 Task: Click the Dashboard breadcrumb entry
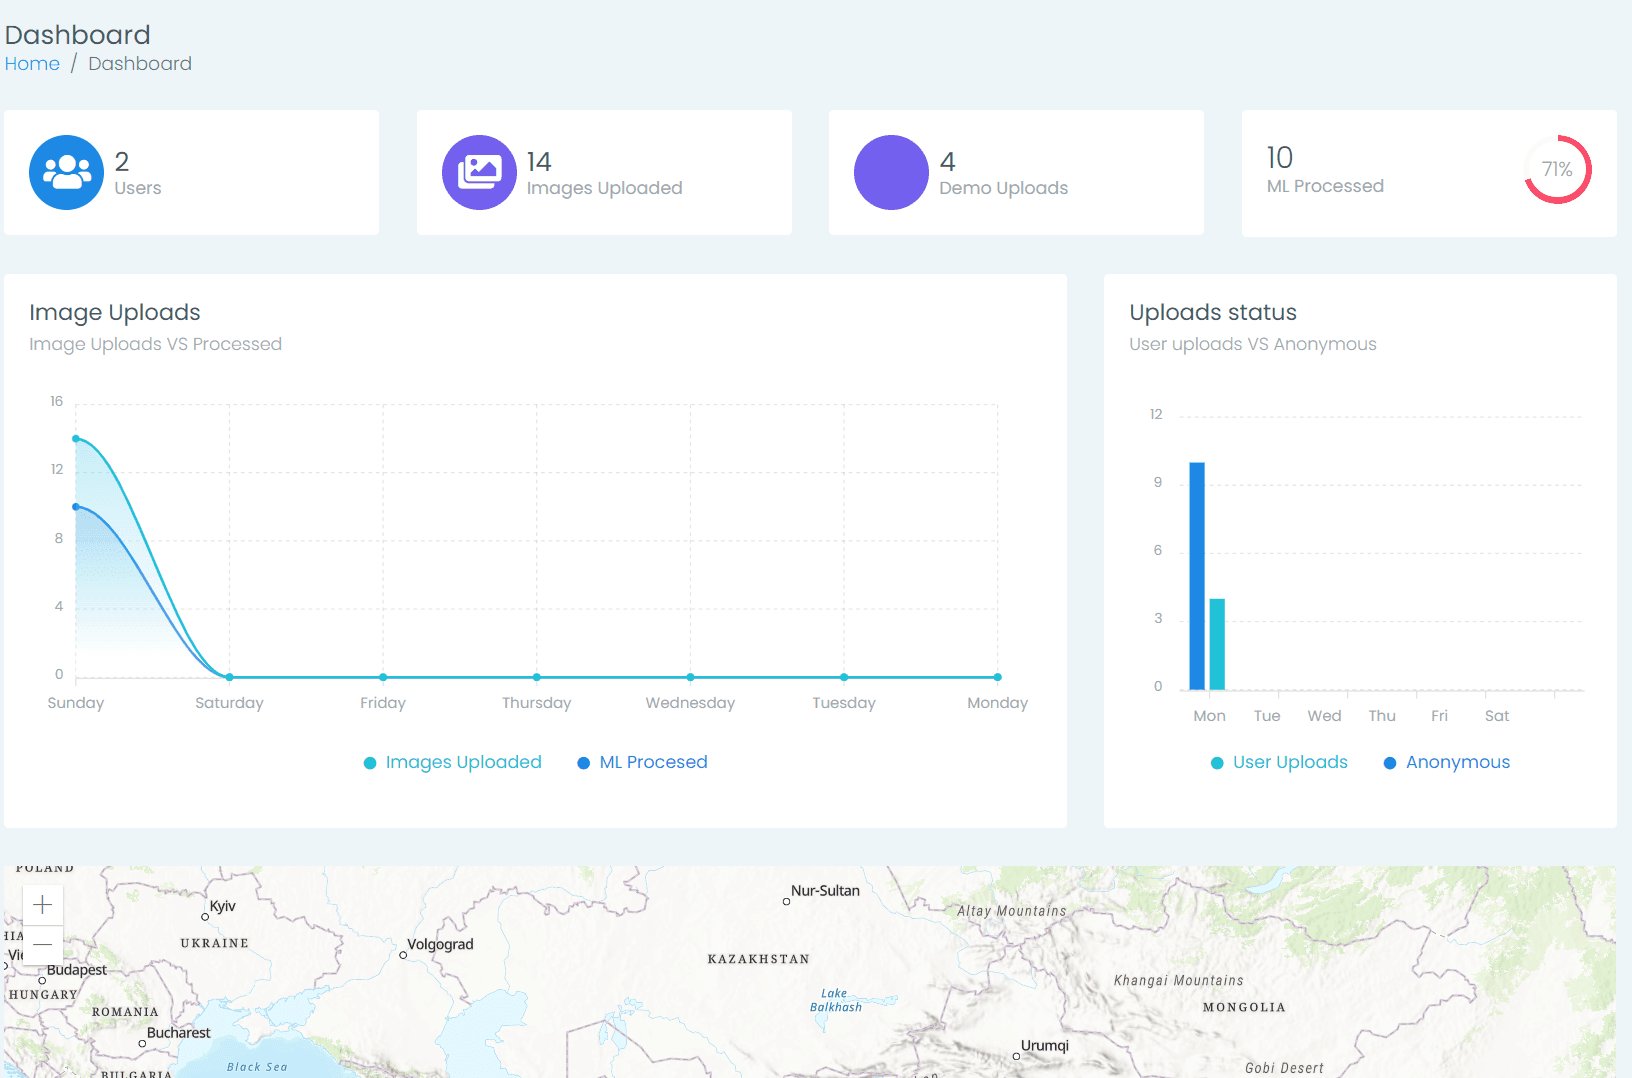pos(139,63)
